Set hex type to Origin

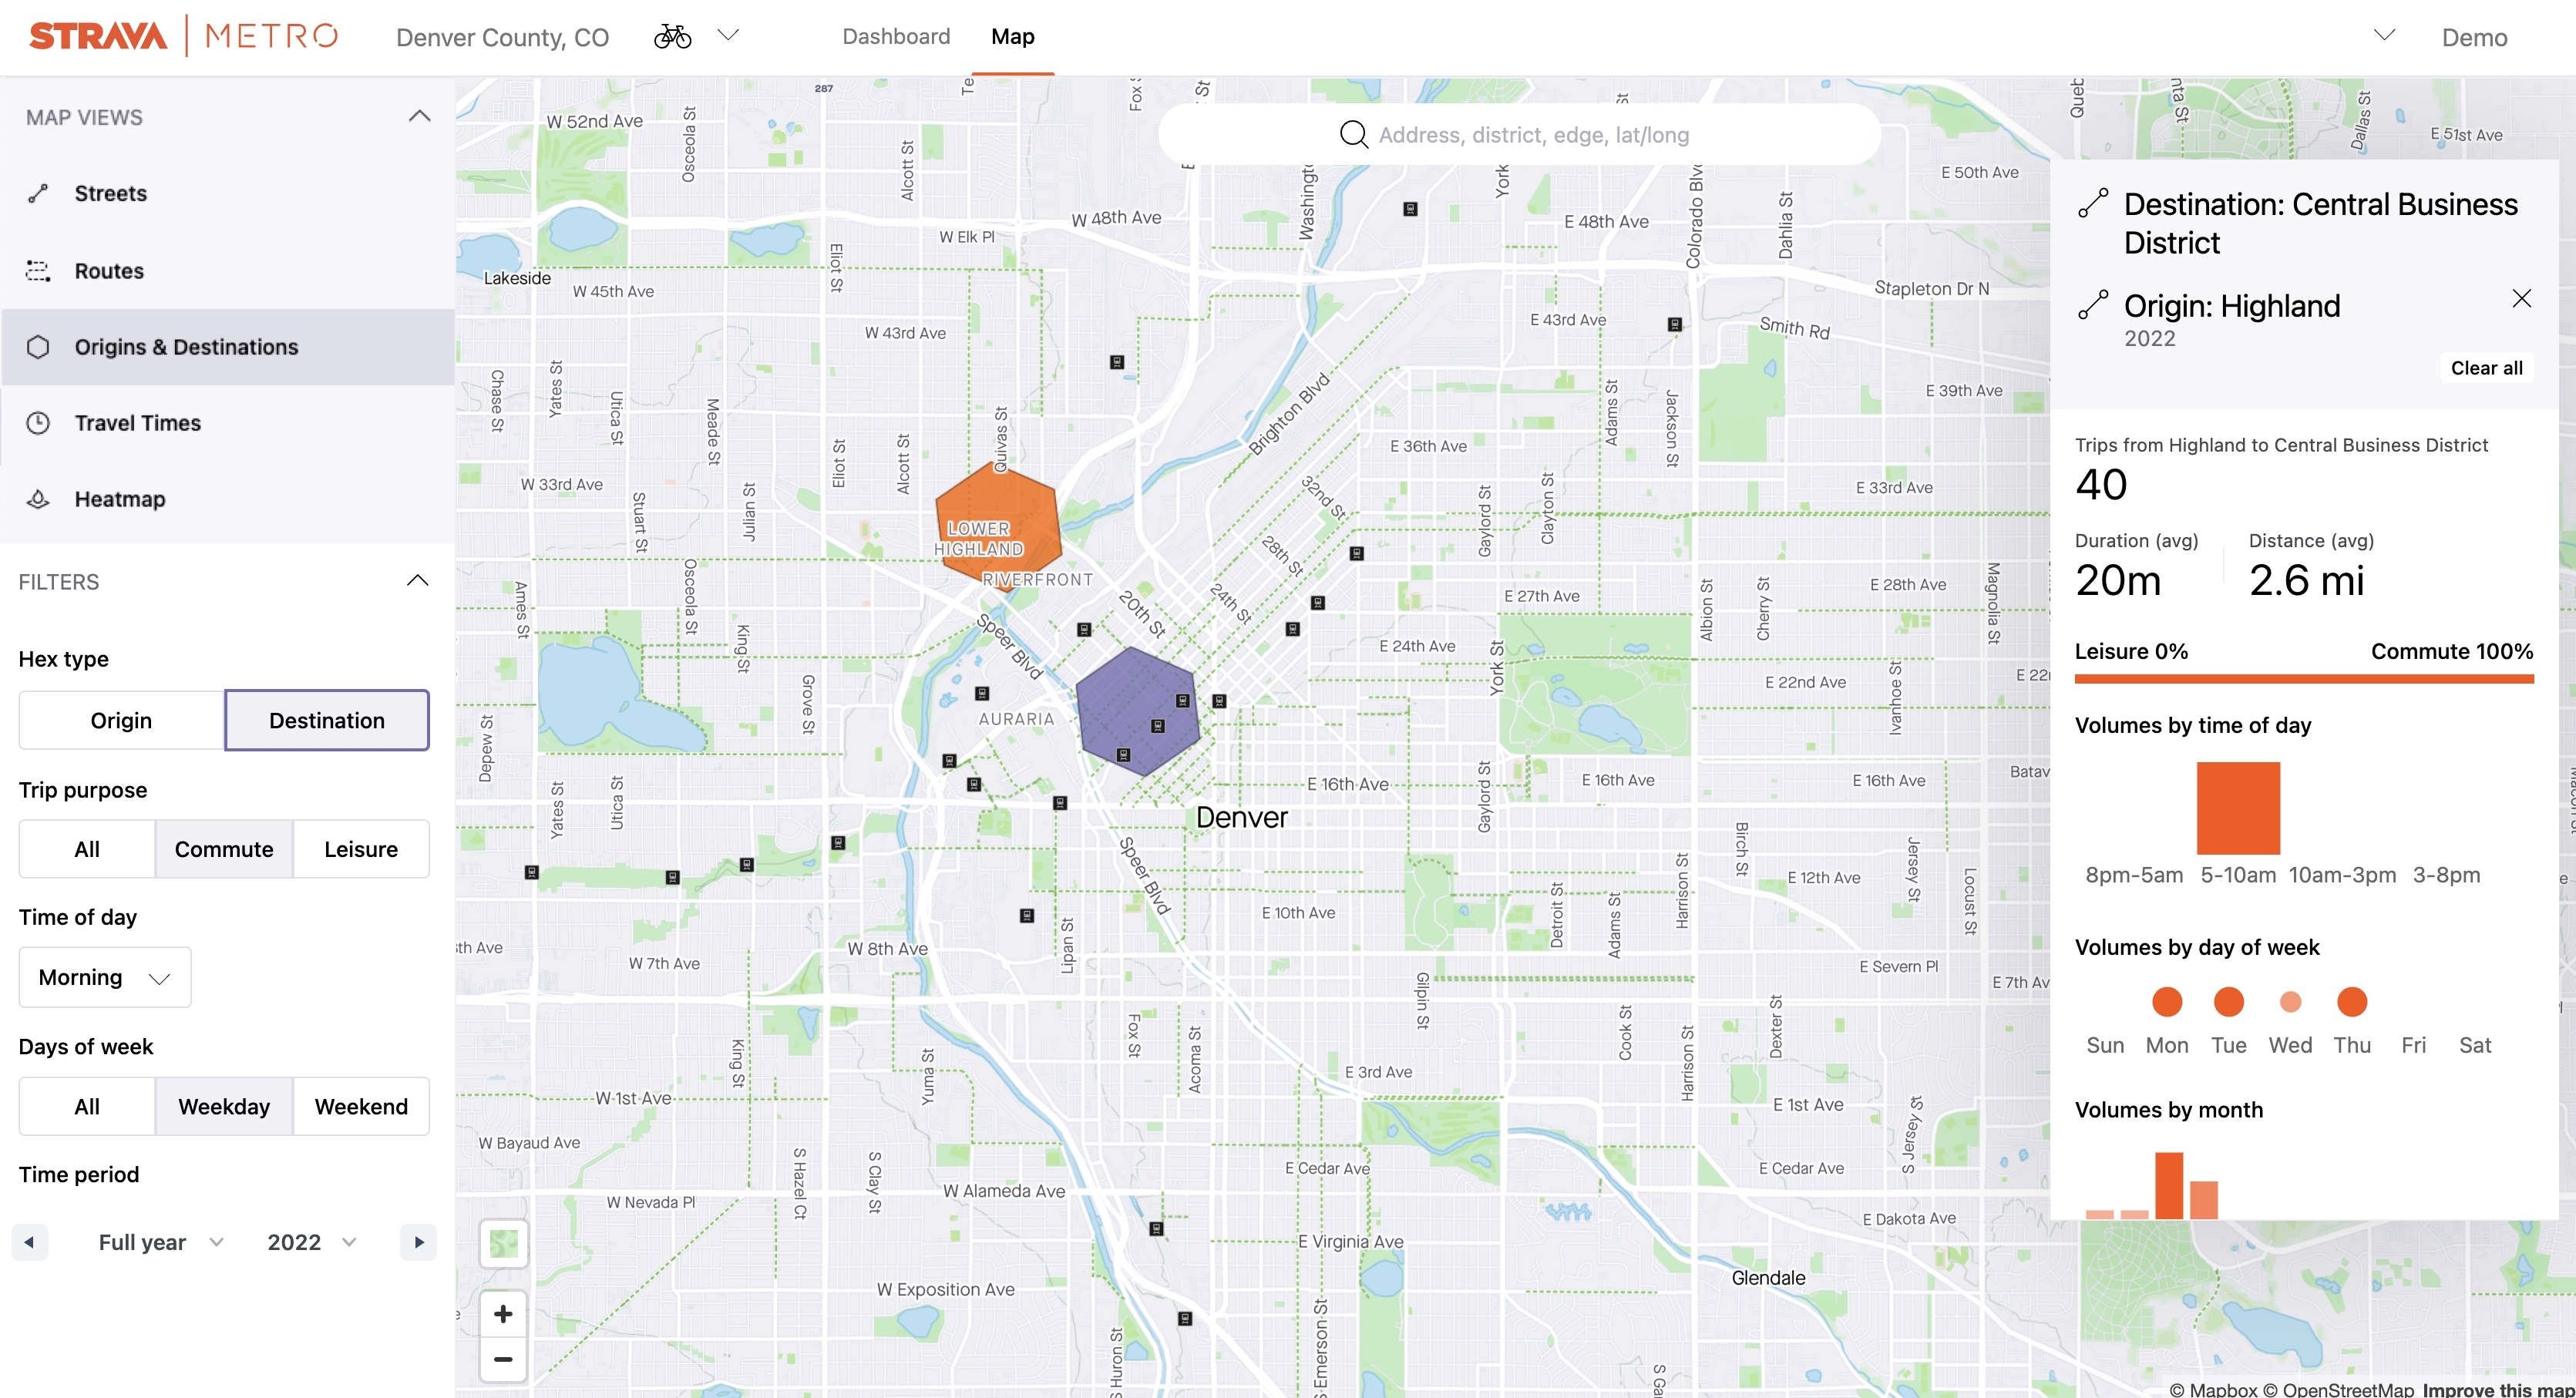121,720
